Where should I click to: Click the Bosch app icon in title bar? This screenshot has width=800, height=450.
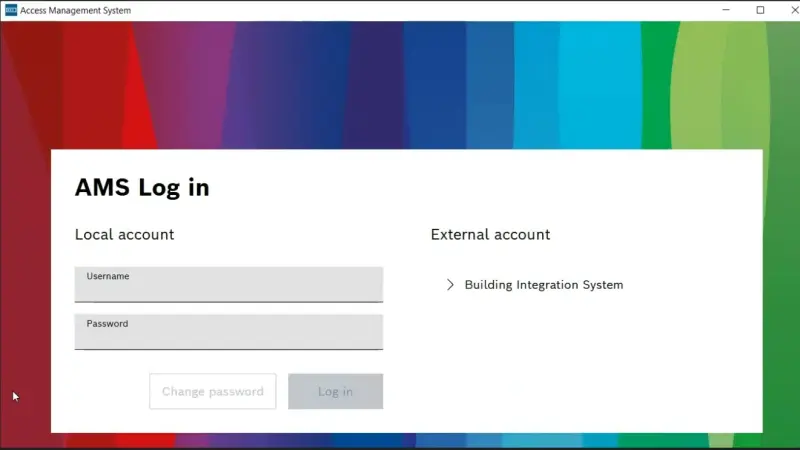pos(10,10)
